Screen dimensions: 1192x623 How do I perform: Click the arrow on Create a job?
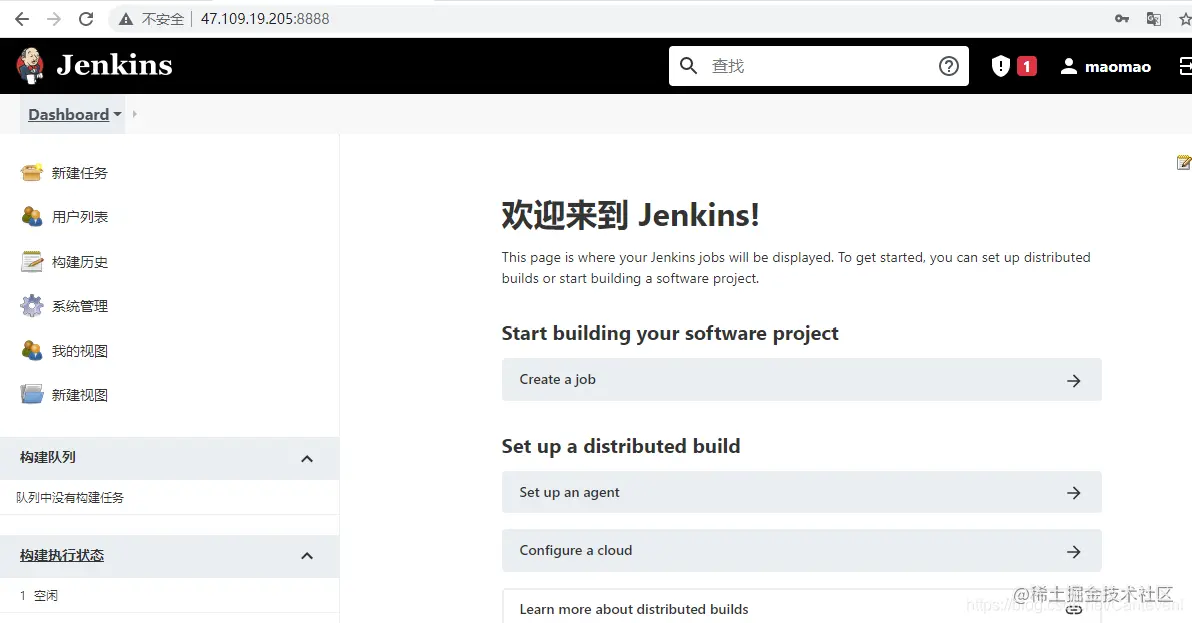[1073, 381]
